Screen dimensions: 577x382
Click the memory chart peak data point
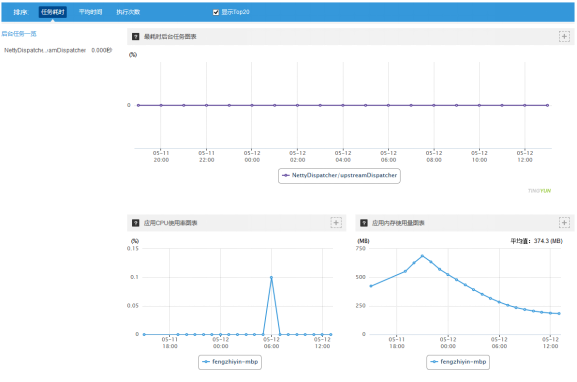coord(422,256)
